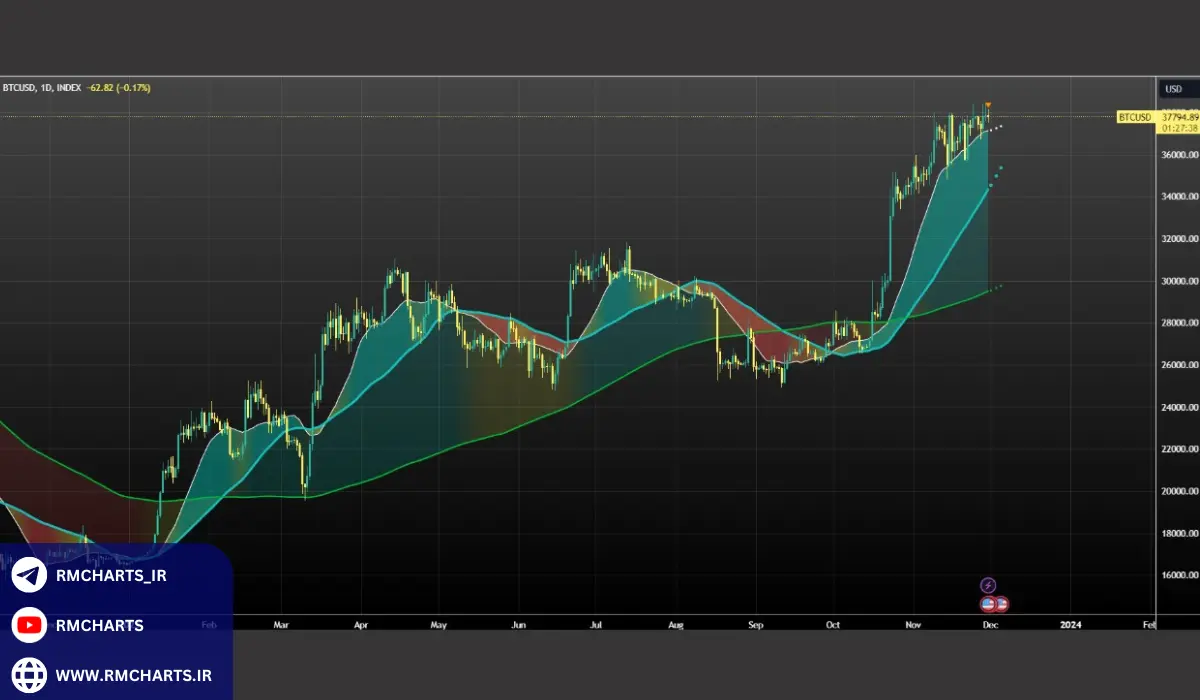Click the RMCHARTS_IR Telegram handle text
Image resolution: width=1200 pixels, height=700 pixels.
point(110,576)
